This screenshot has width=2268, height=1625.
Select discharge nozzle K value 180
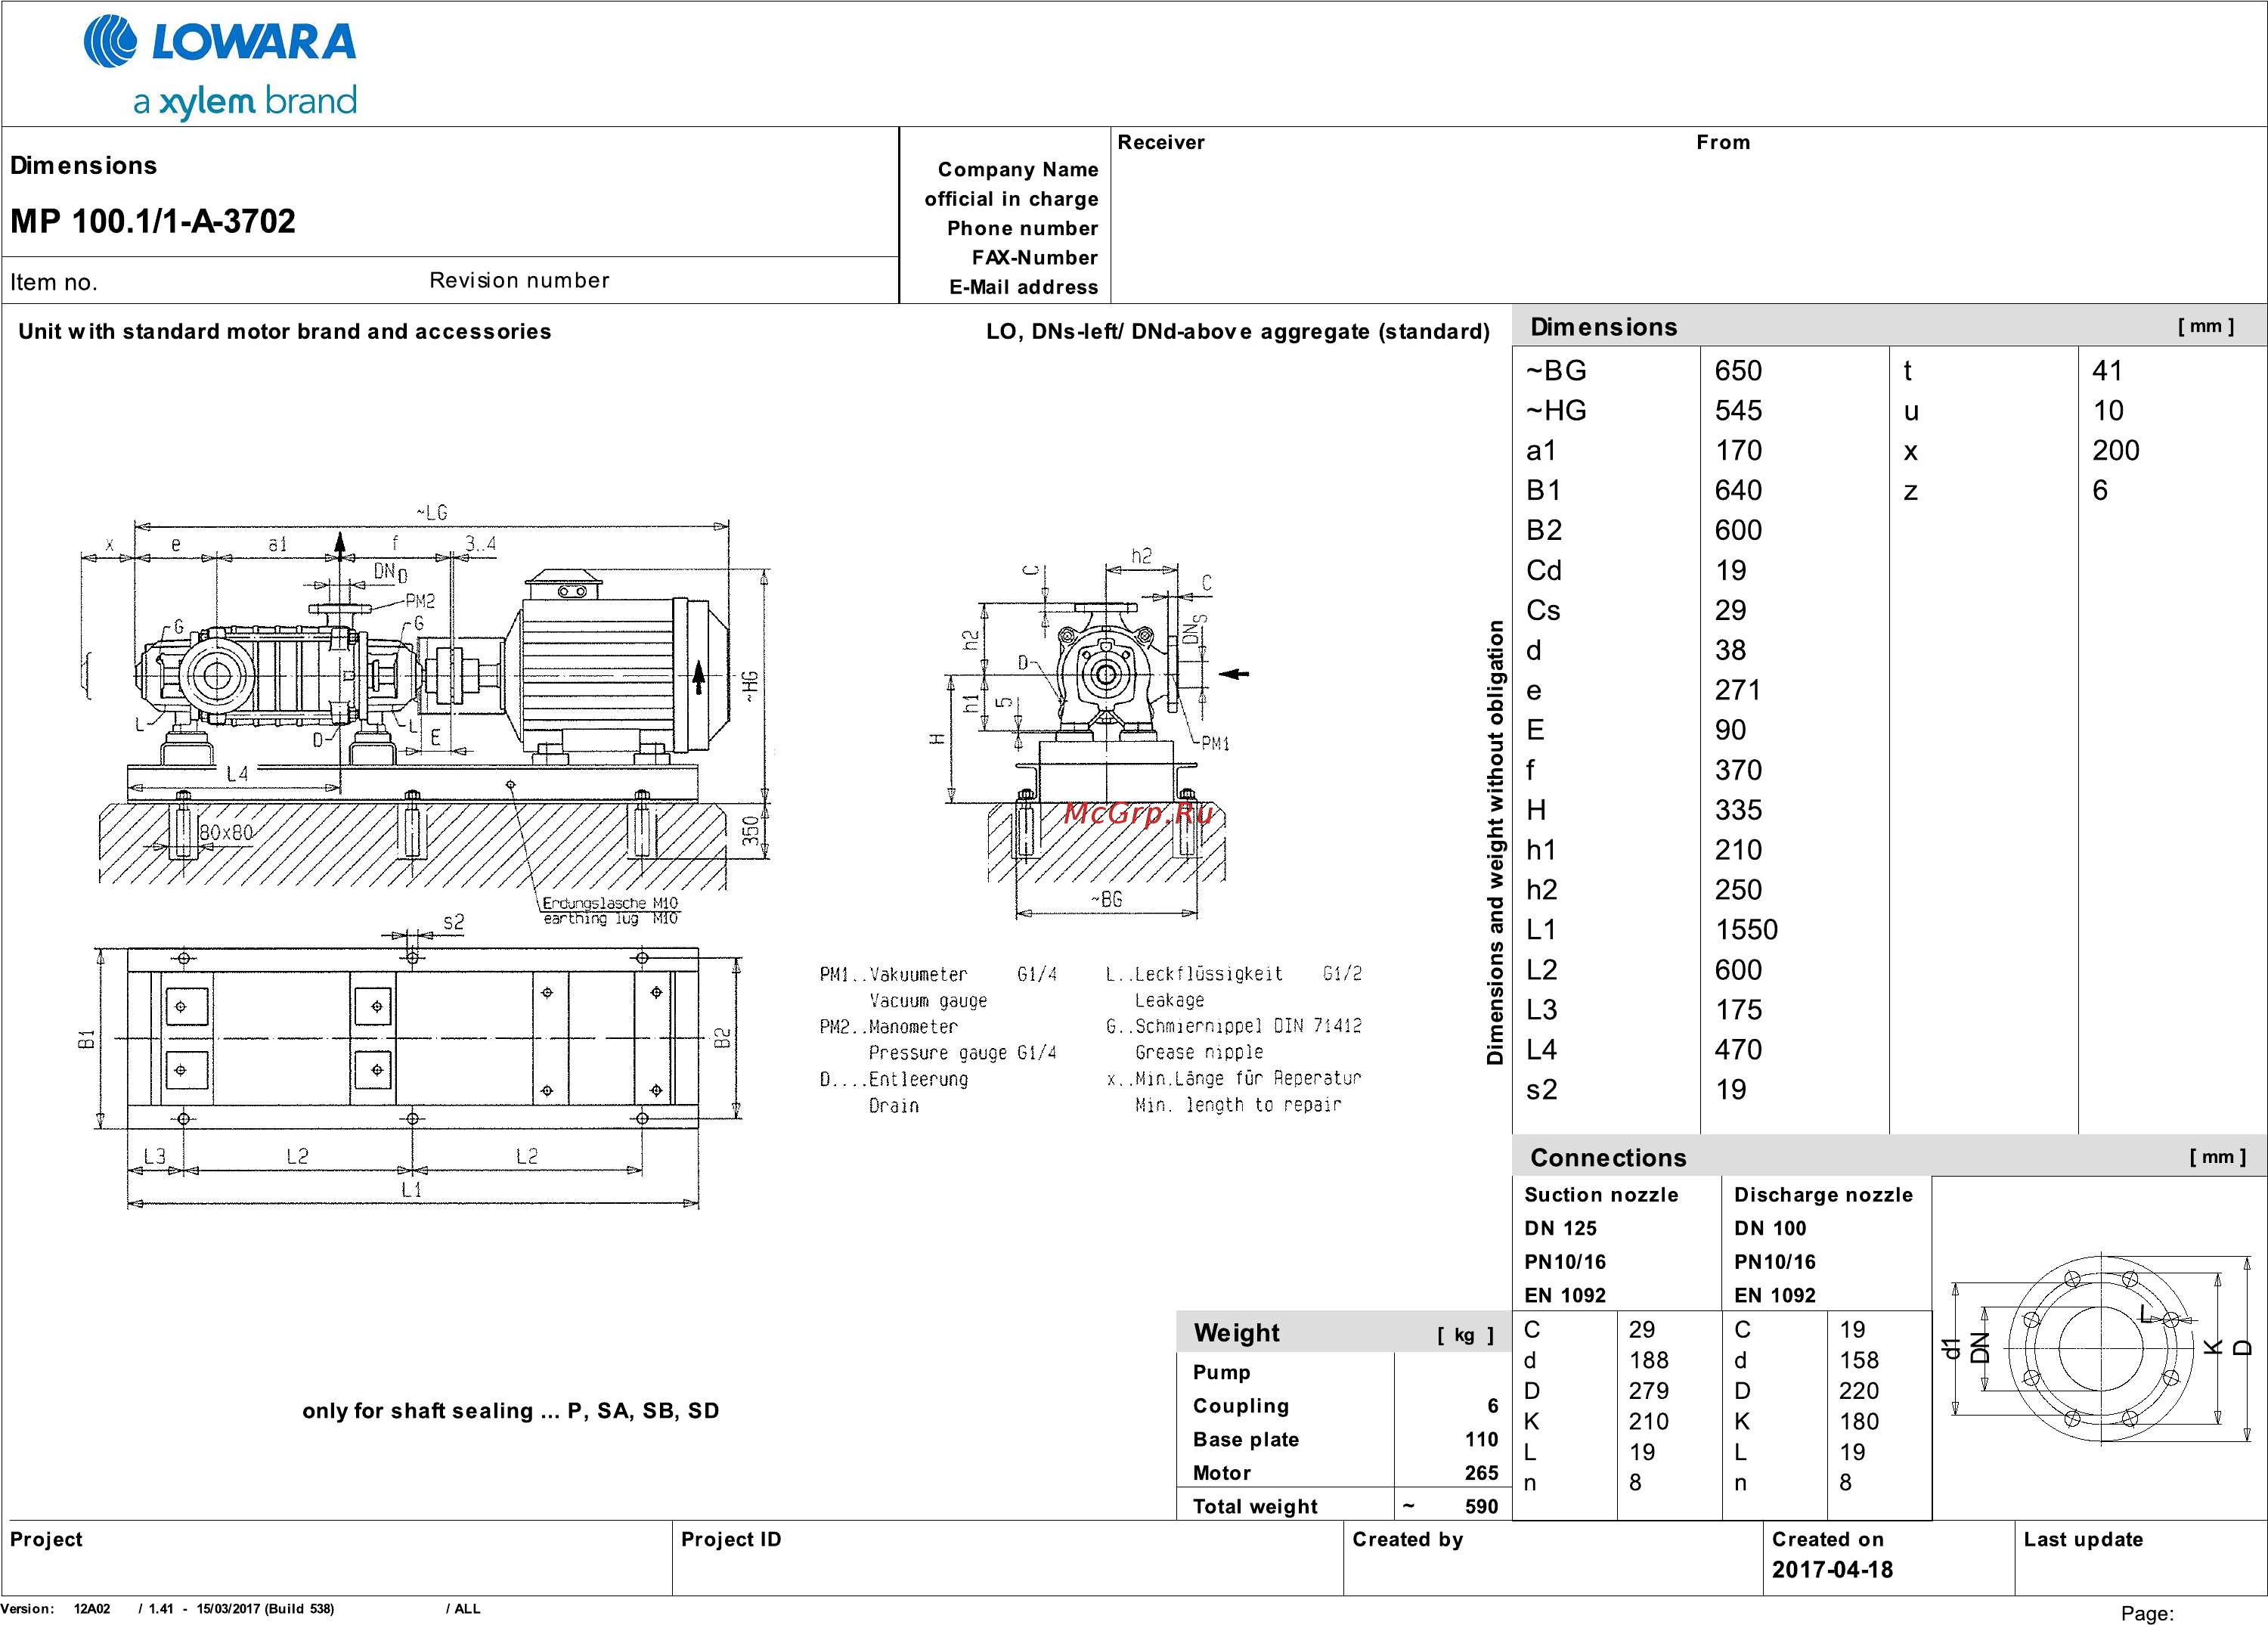click(x=1858, y=1422)
